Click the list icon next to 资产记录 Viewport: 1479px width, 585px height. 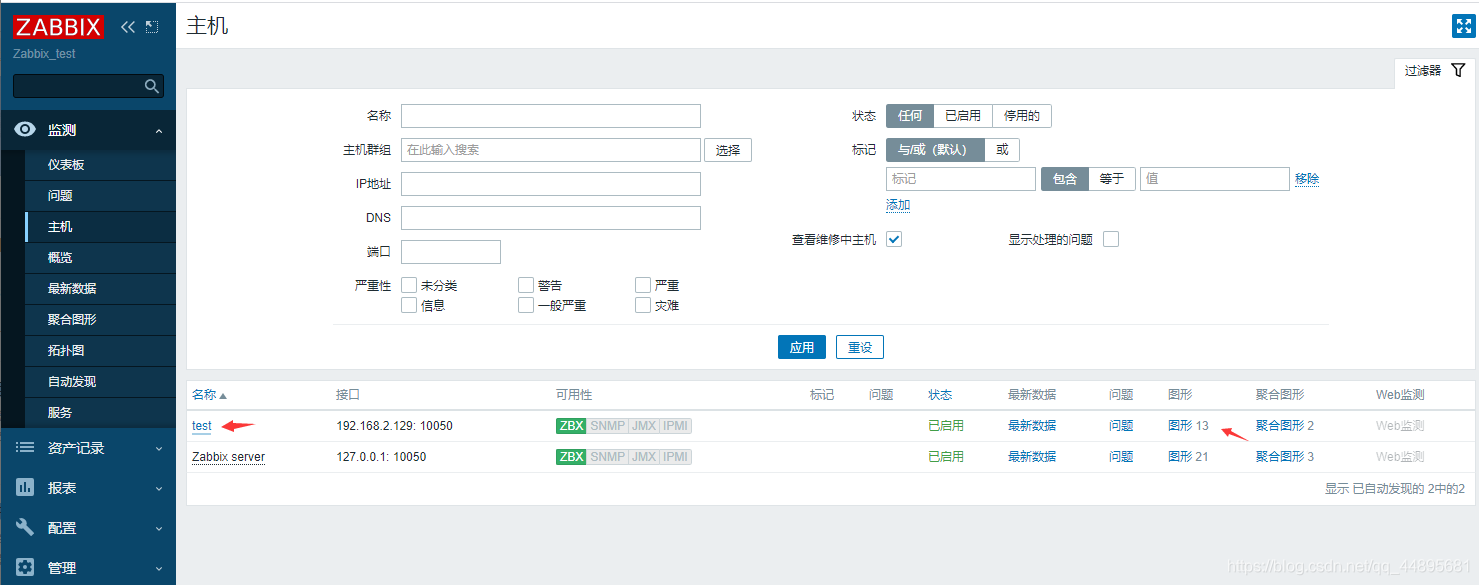tap(25, 448)
